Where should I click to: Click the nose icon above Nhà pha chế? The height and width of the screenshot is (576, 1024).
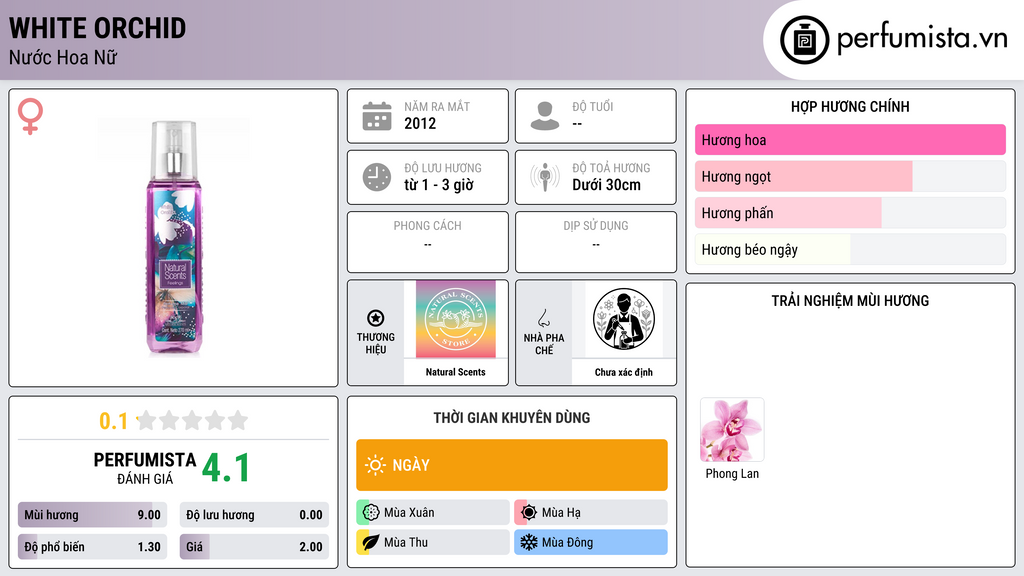[x=543, y=318]
